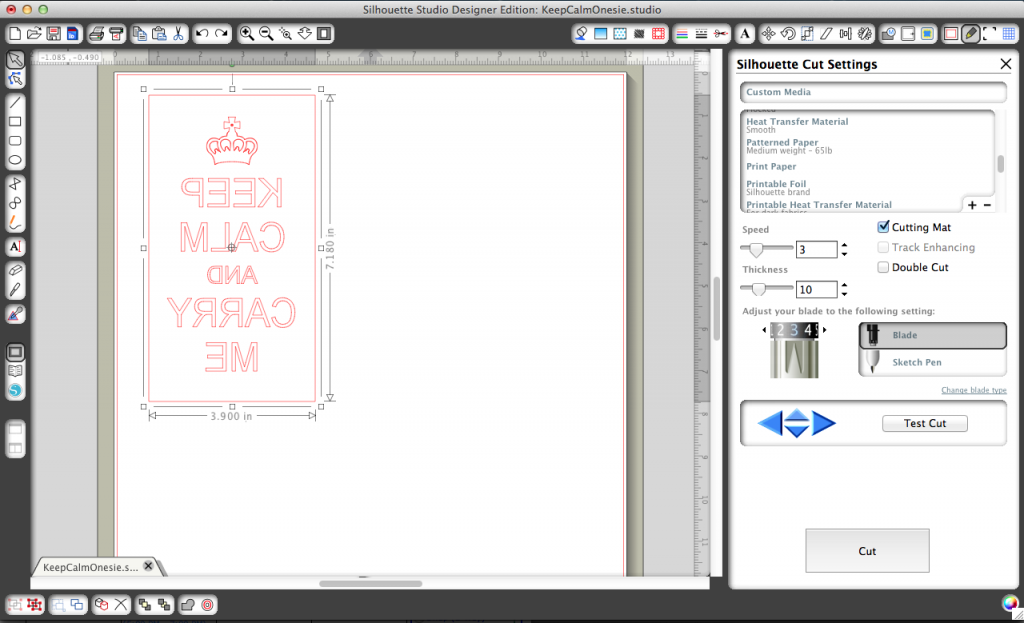Fit page to window

324,33
